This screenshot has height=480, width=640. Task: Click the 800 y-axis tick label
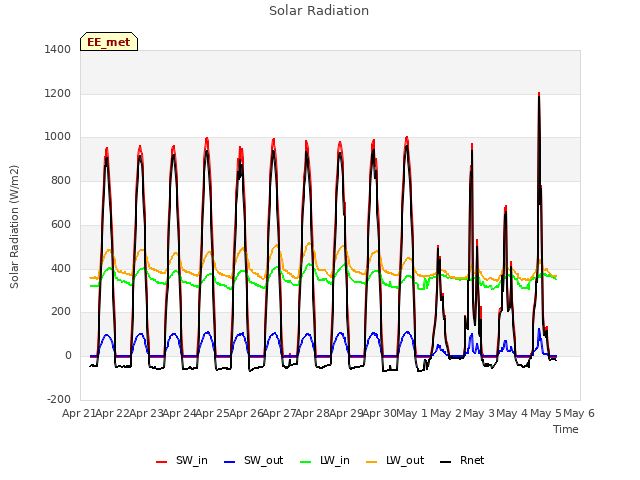61,180
